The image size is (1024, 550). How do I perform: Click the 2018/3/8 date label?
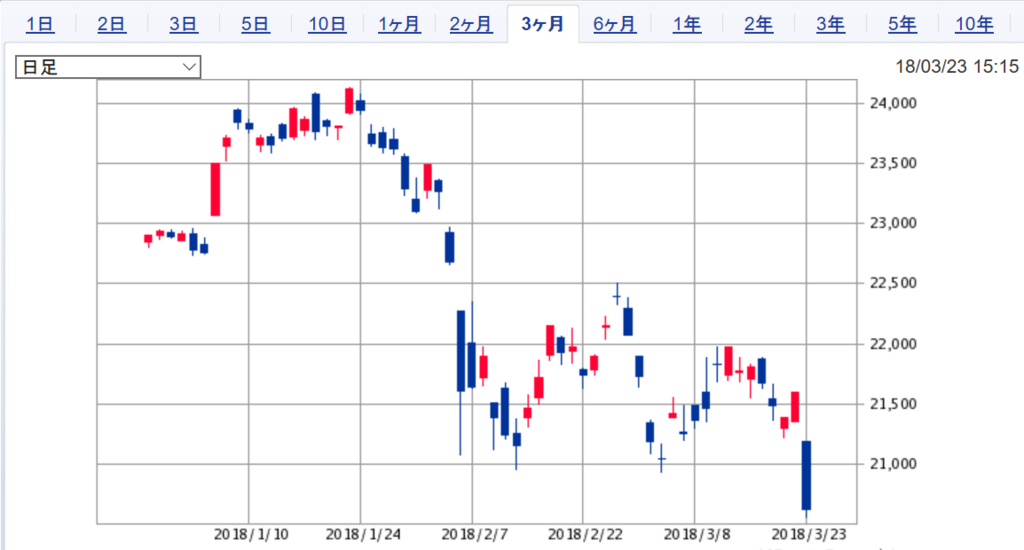point(697,535)
